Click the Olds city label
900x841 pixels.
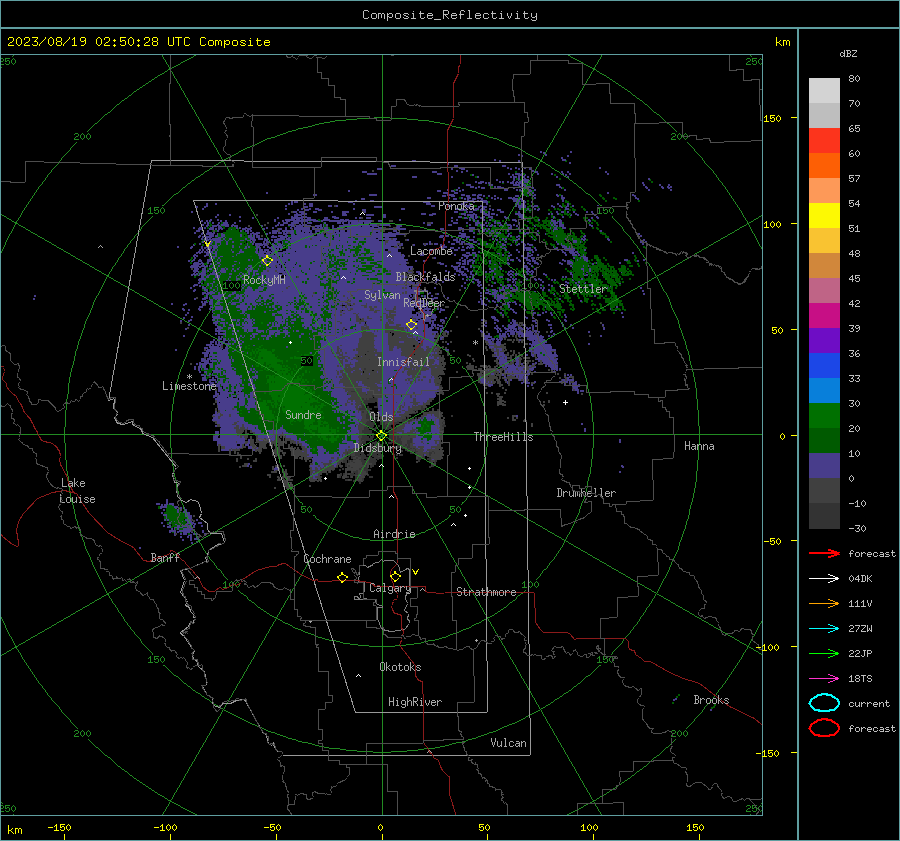pyautogui.click(x=381, y=417)
